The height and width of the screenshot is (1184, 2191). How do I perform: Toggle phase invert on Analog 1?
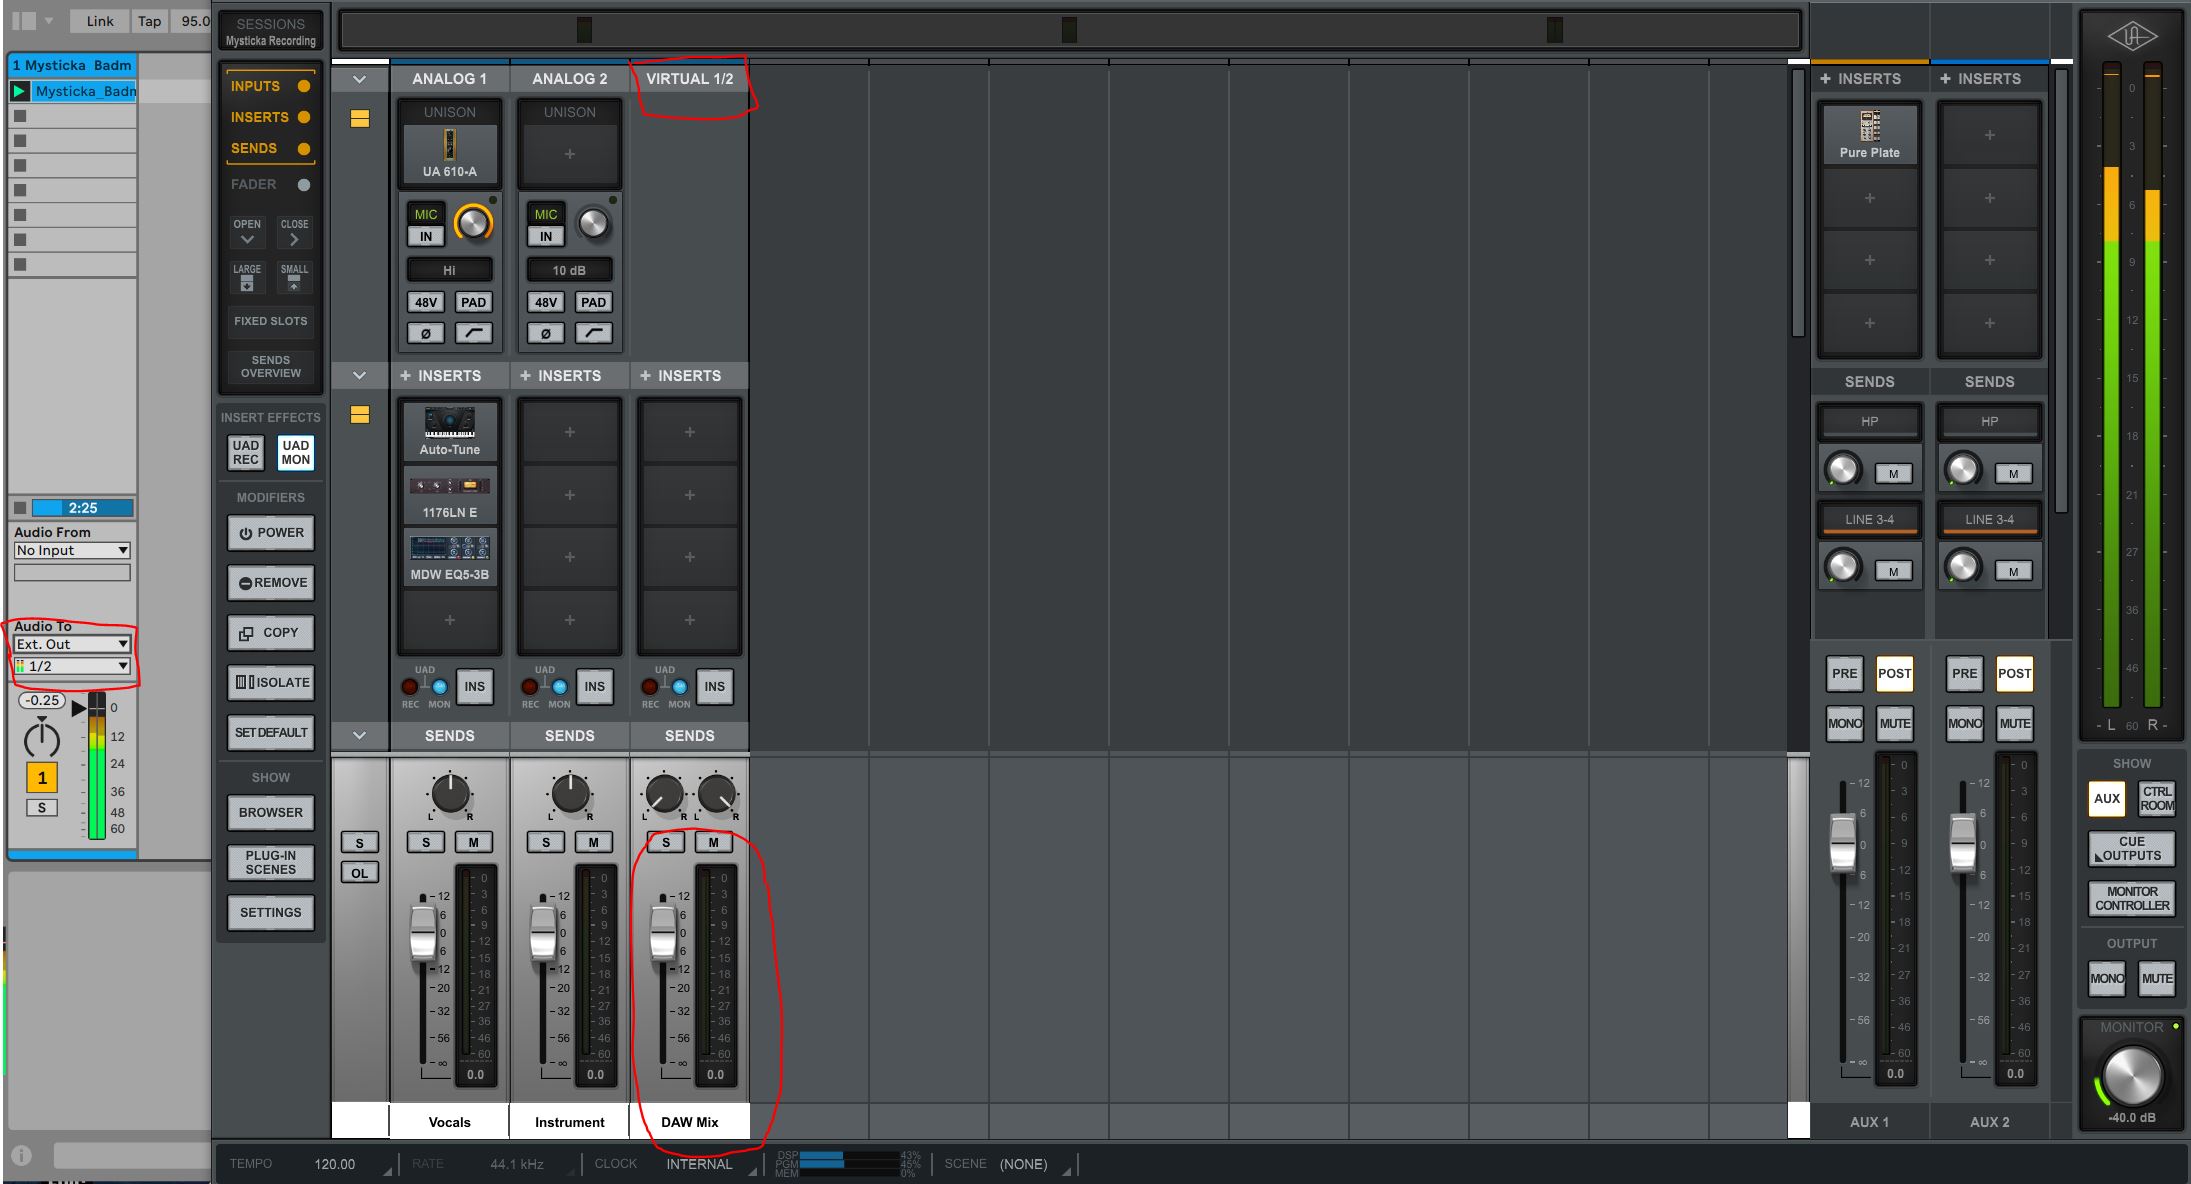[x=425, y=333]
